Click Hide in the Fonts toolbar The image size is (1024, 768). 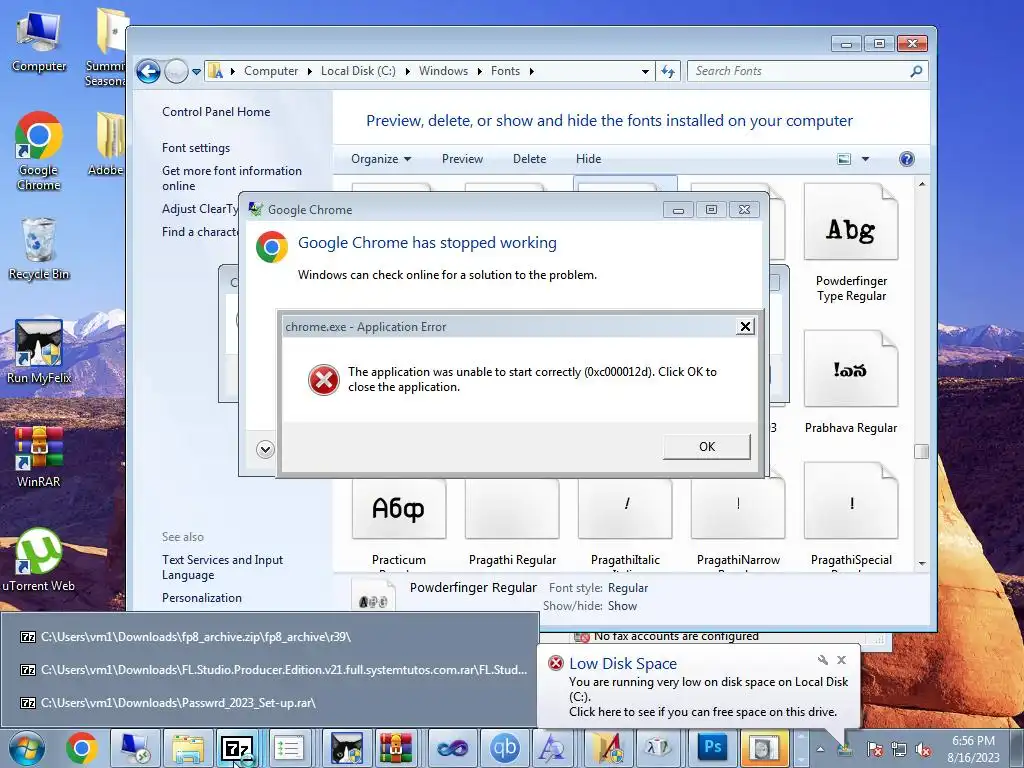click(588, 159)
